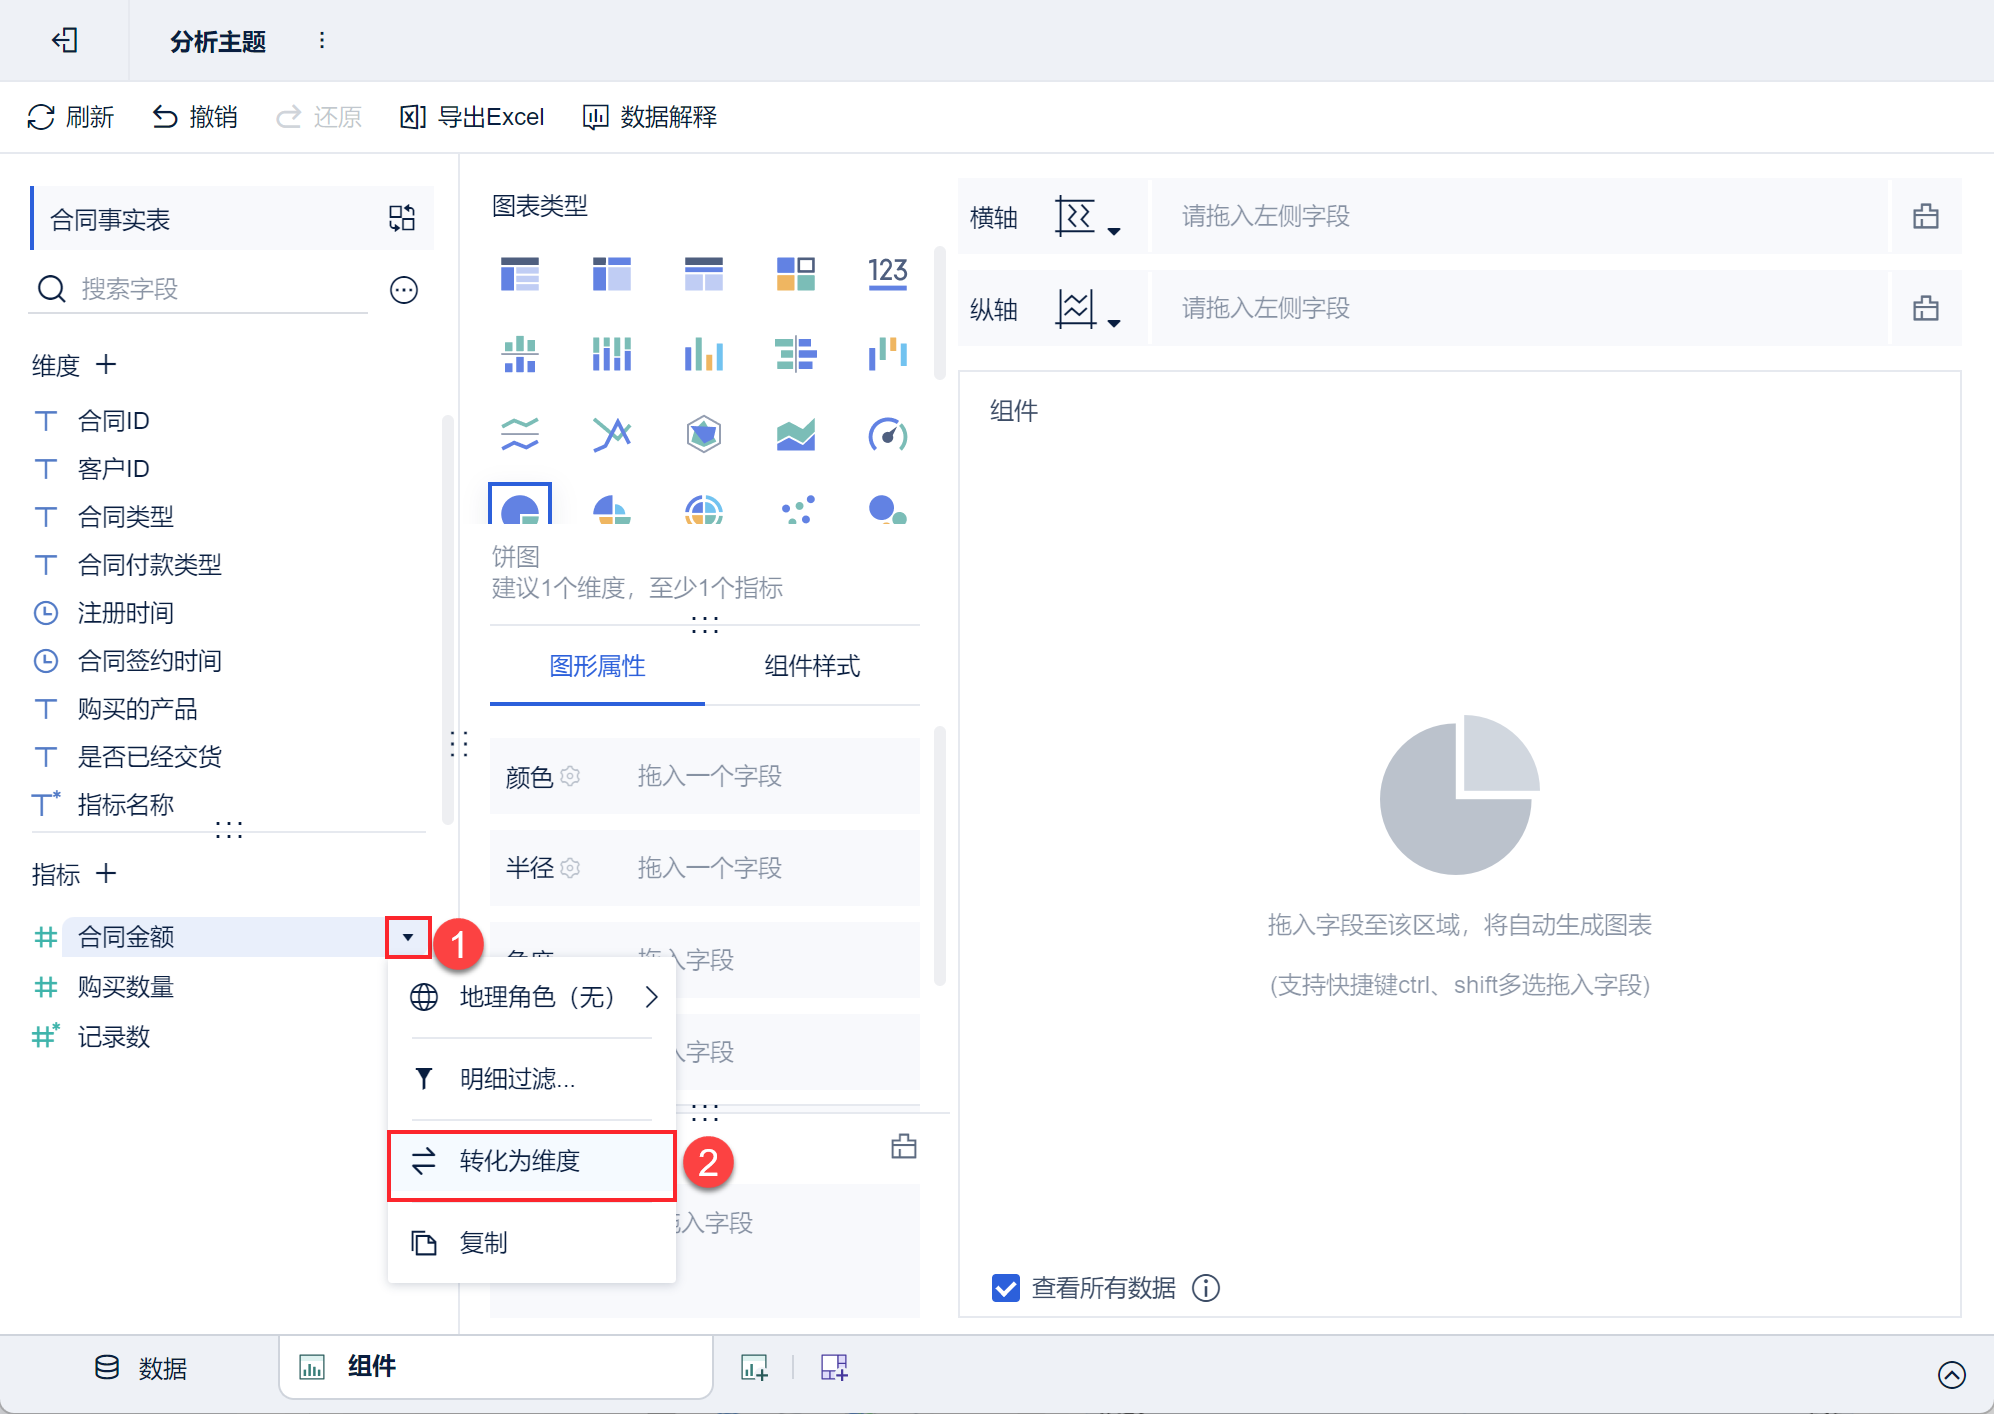The height and width of the screenshot is (1414, 1994).
Task: Select the 是否已经交货 dimension field
Action: (150, 757)
